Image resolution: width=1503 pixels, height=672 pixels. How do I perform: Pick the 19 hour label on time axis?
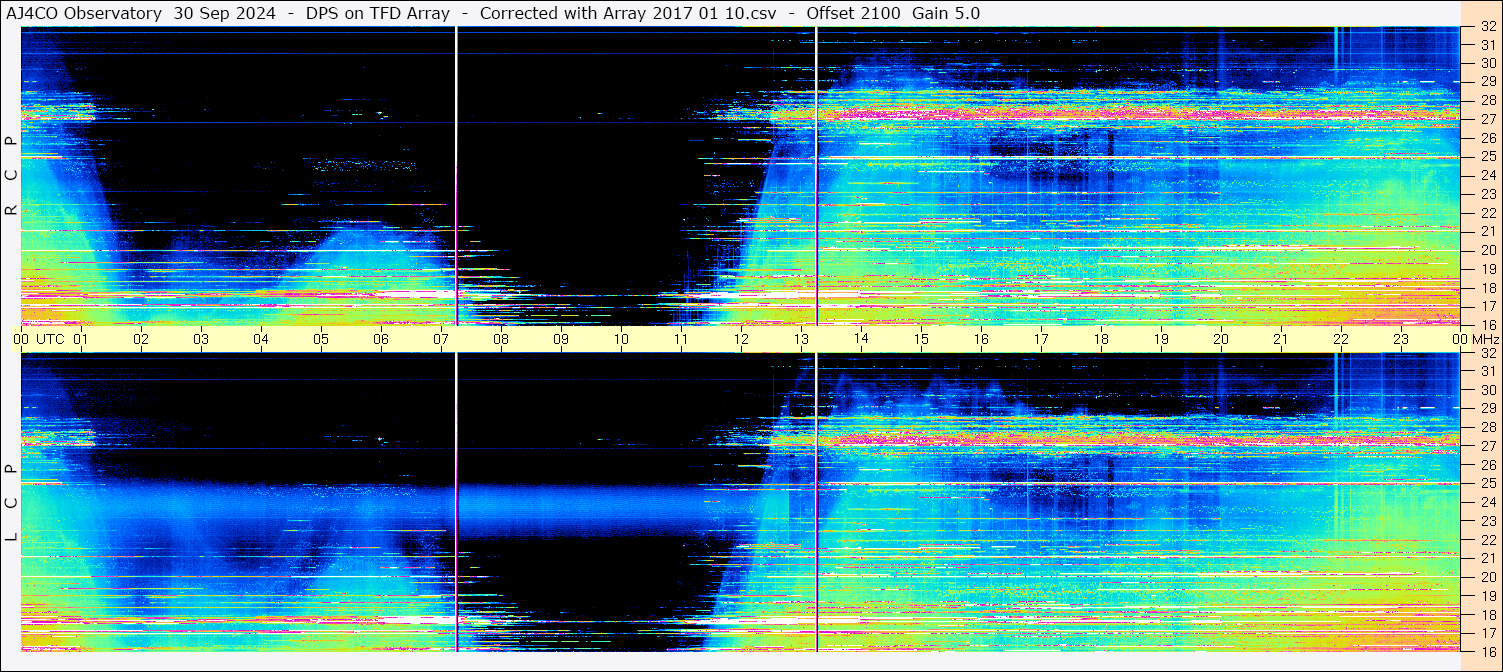1161,339
